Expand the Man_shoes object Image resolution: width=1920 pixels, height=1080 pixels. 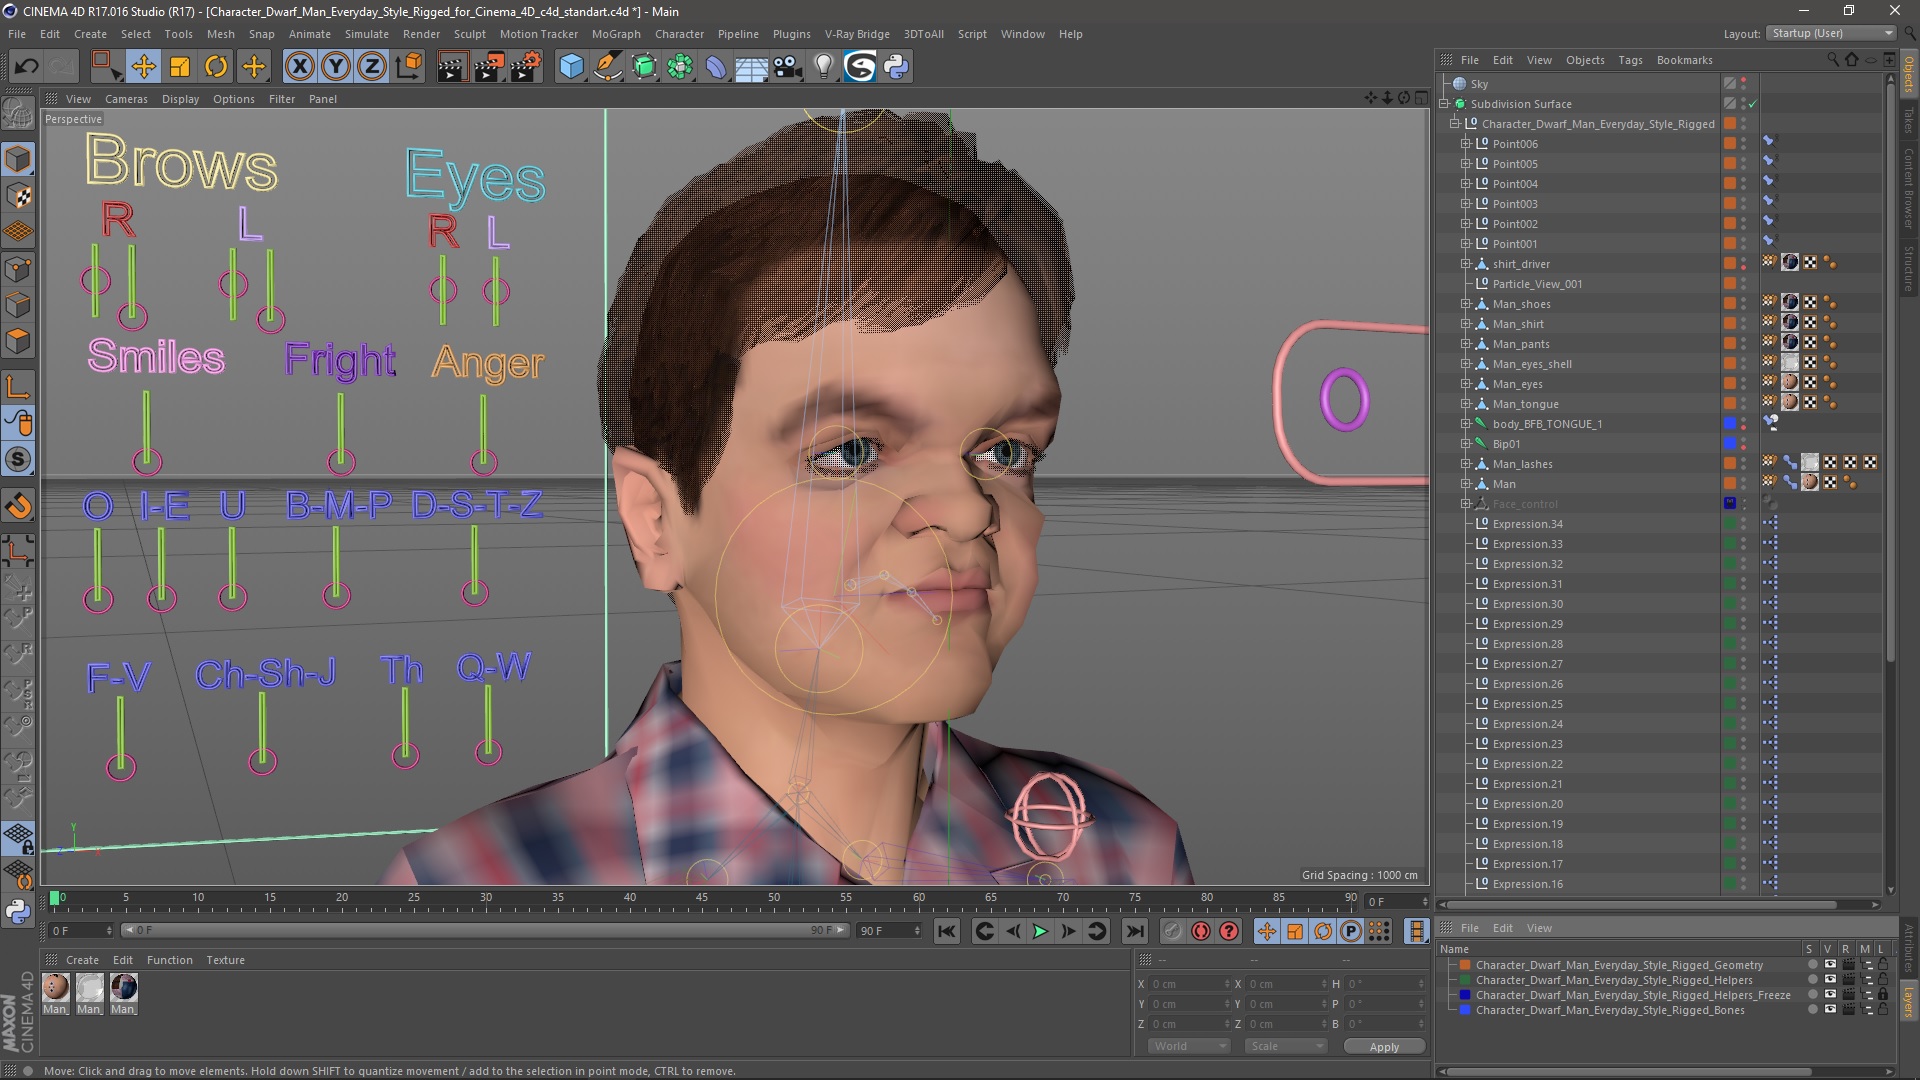point(1466,304)
